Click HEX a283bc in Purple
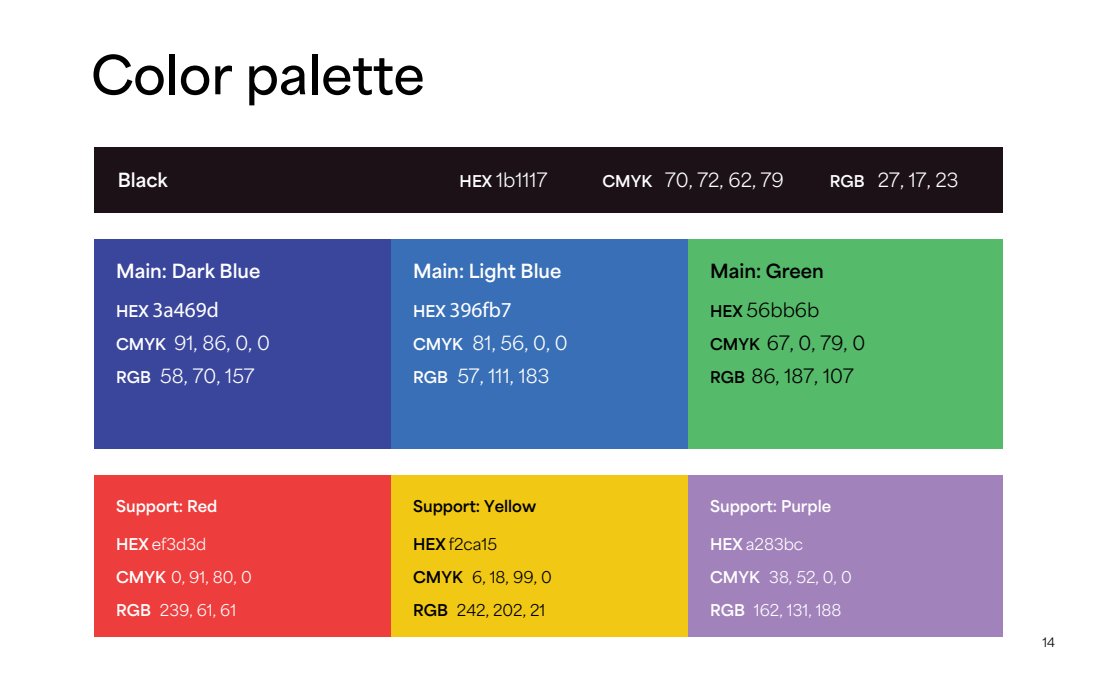The image size is (1100, 687). pos(756,545)
